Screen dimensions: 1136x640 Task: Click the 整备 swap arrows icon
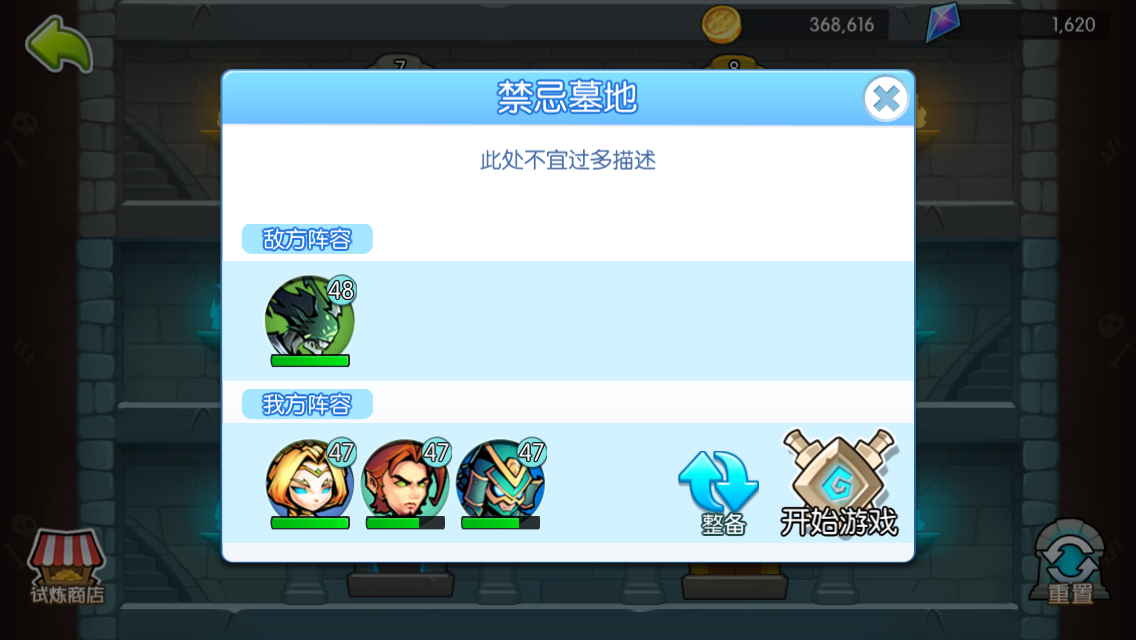(x=719, y=493)
